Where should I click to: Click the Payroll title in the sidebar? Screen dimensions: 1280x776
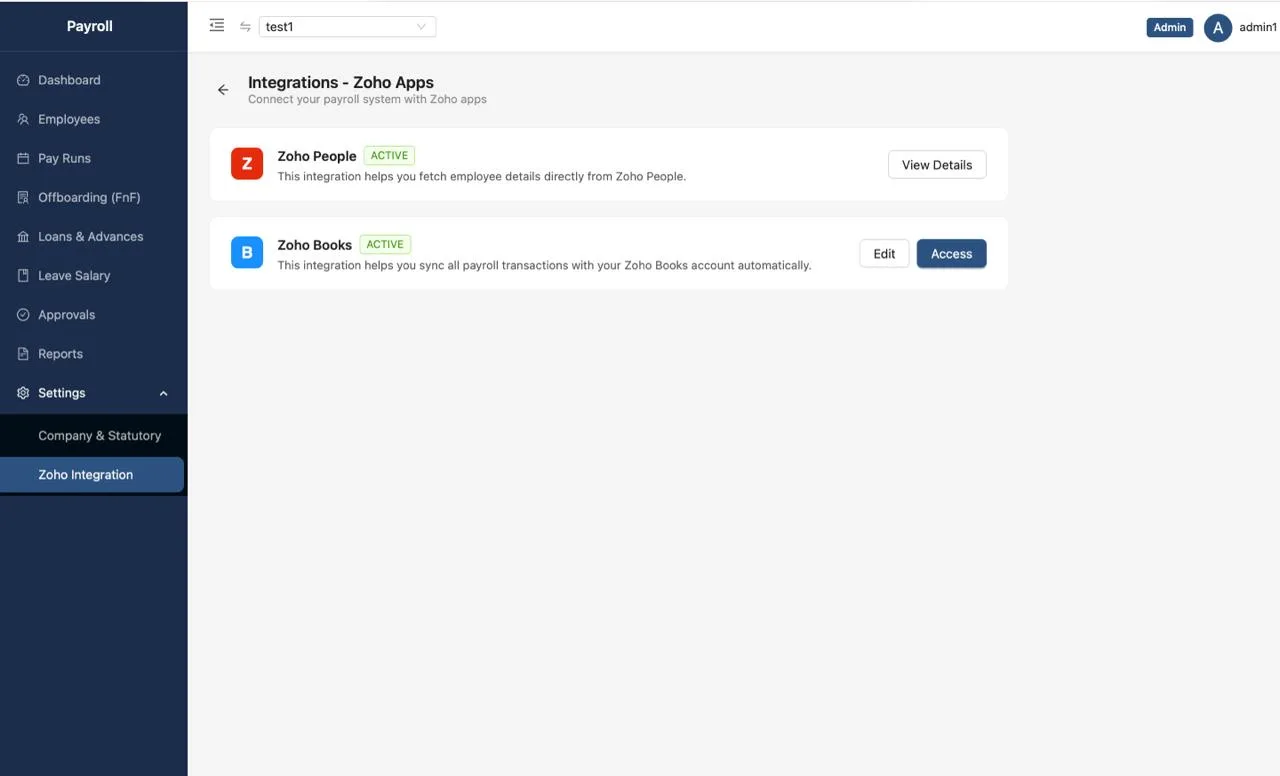coord(90,27)
